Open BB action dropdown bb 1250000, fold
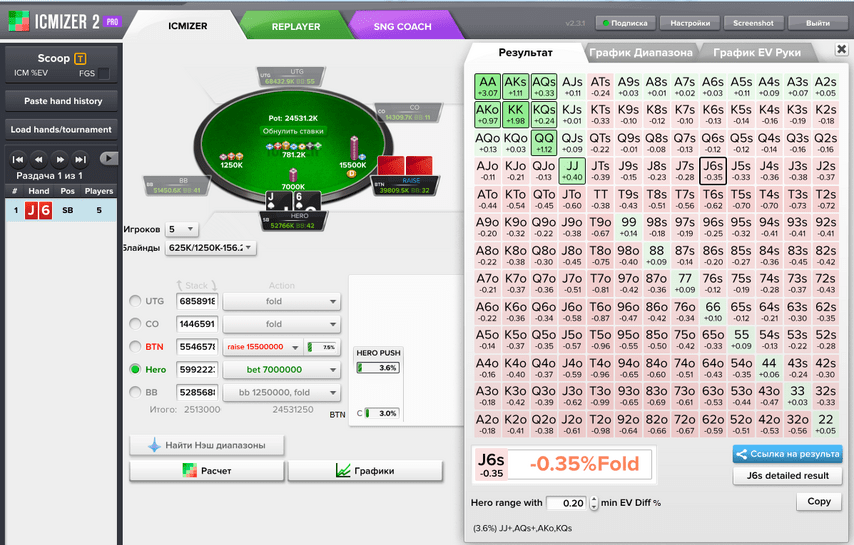Image resolution: width=854 pixels, height=545 pixels. click(x=282, y=393)
